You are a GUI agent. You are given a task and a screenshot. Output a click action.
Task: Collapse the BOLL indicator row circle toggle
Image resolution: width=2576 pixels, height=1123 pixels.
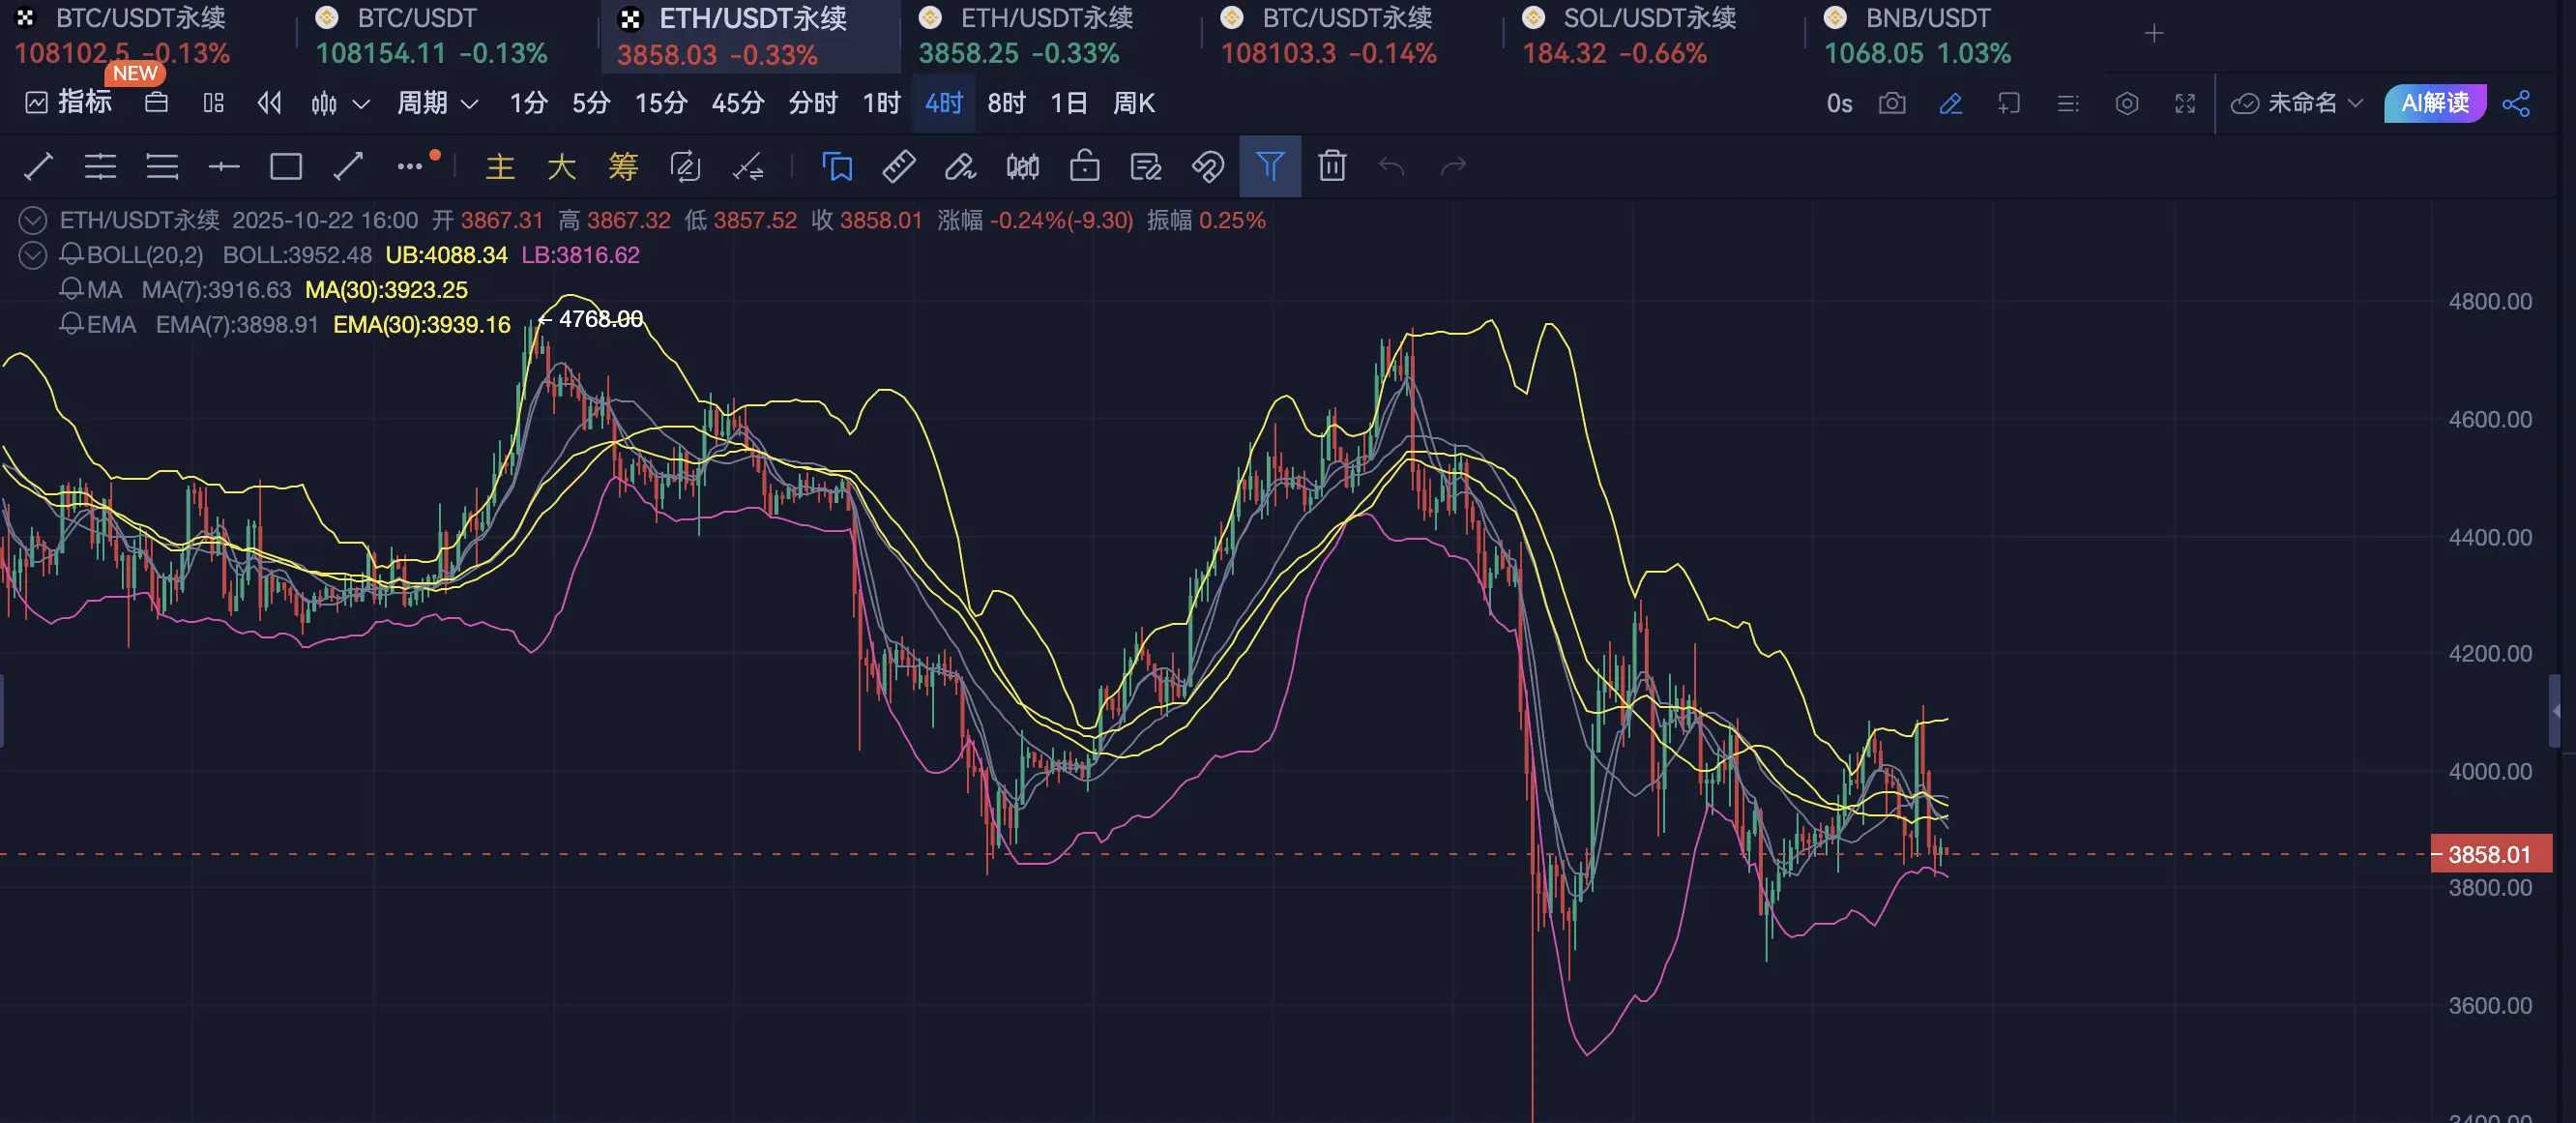(x=33, y=255)
